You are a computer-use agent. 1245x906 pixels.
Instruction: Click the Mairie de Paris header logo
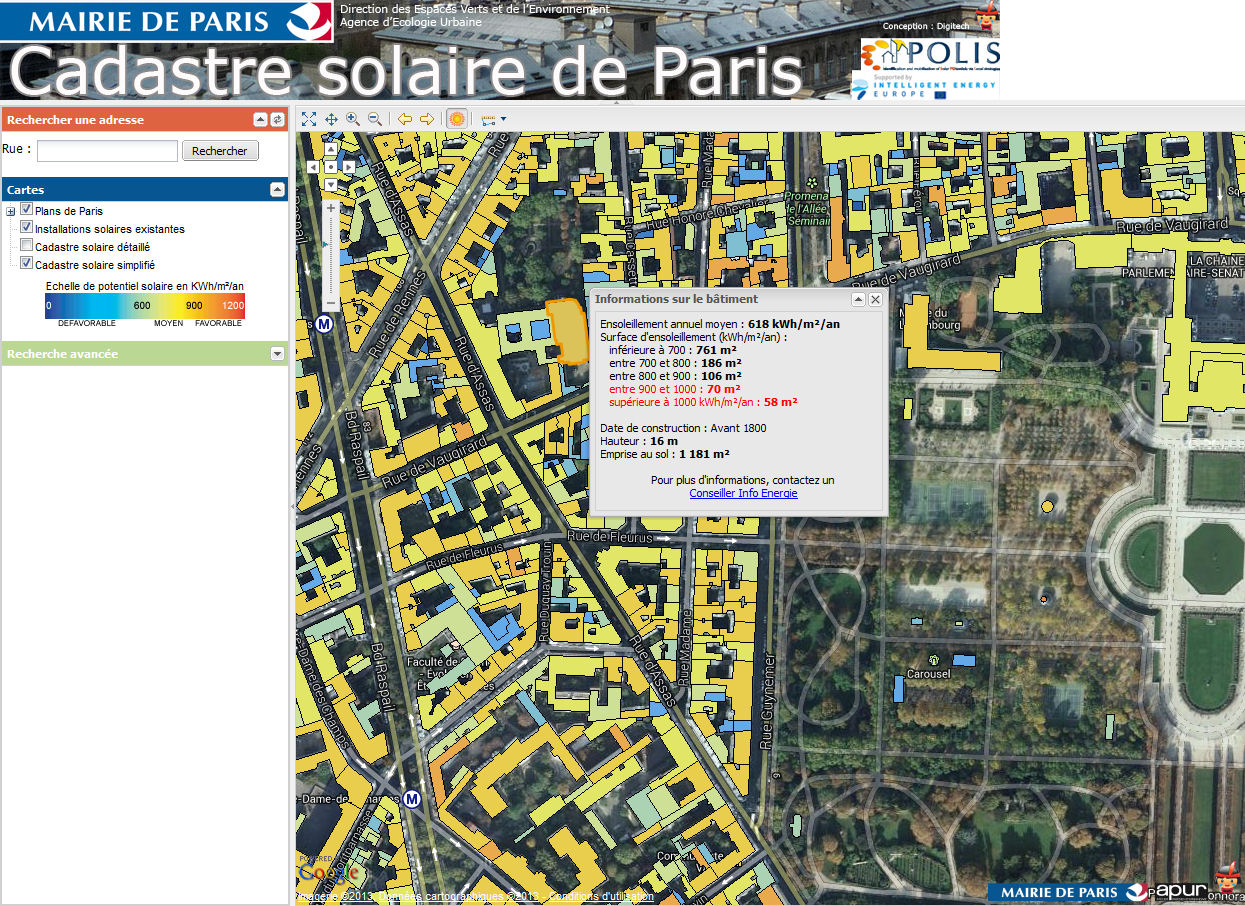tap(166, 21)
